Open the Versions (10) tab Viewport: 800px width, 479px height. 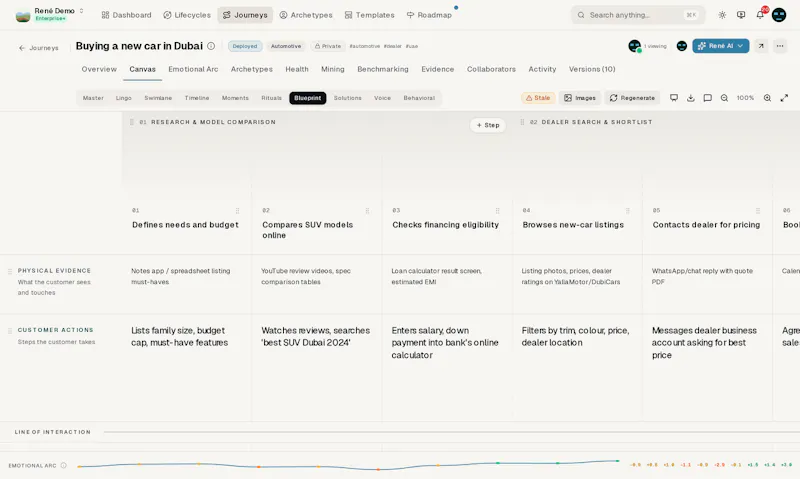[592, 69]
